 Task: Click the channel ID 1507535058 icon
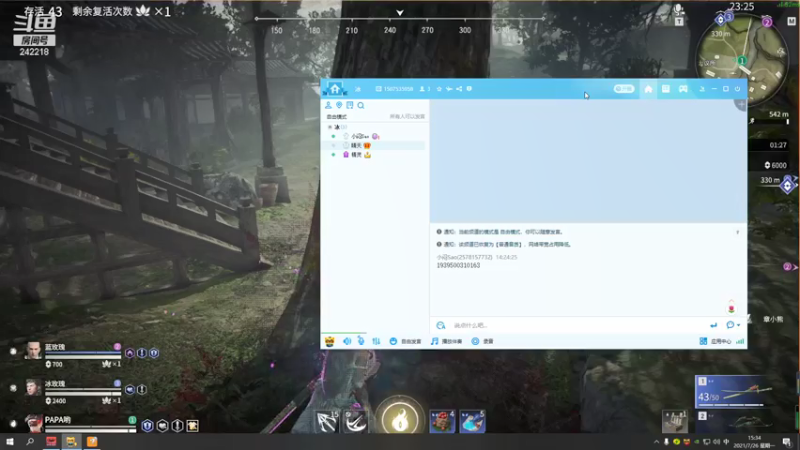[x=379, y=89]
